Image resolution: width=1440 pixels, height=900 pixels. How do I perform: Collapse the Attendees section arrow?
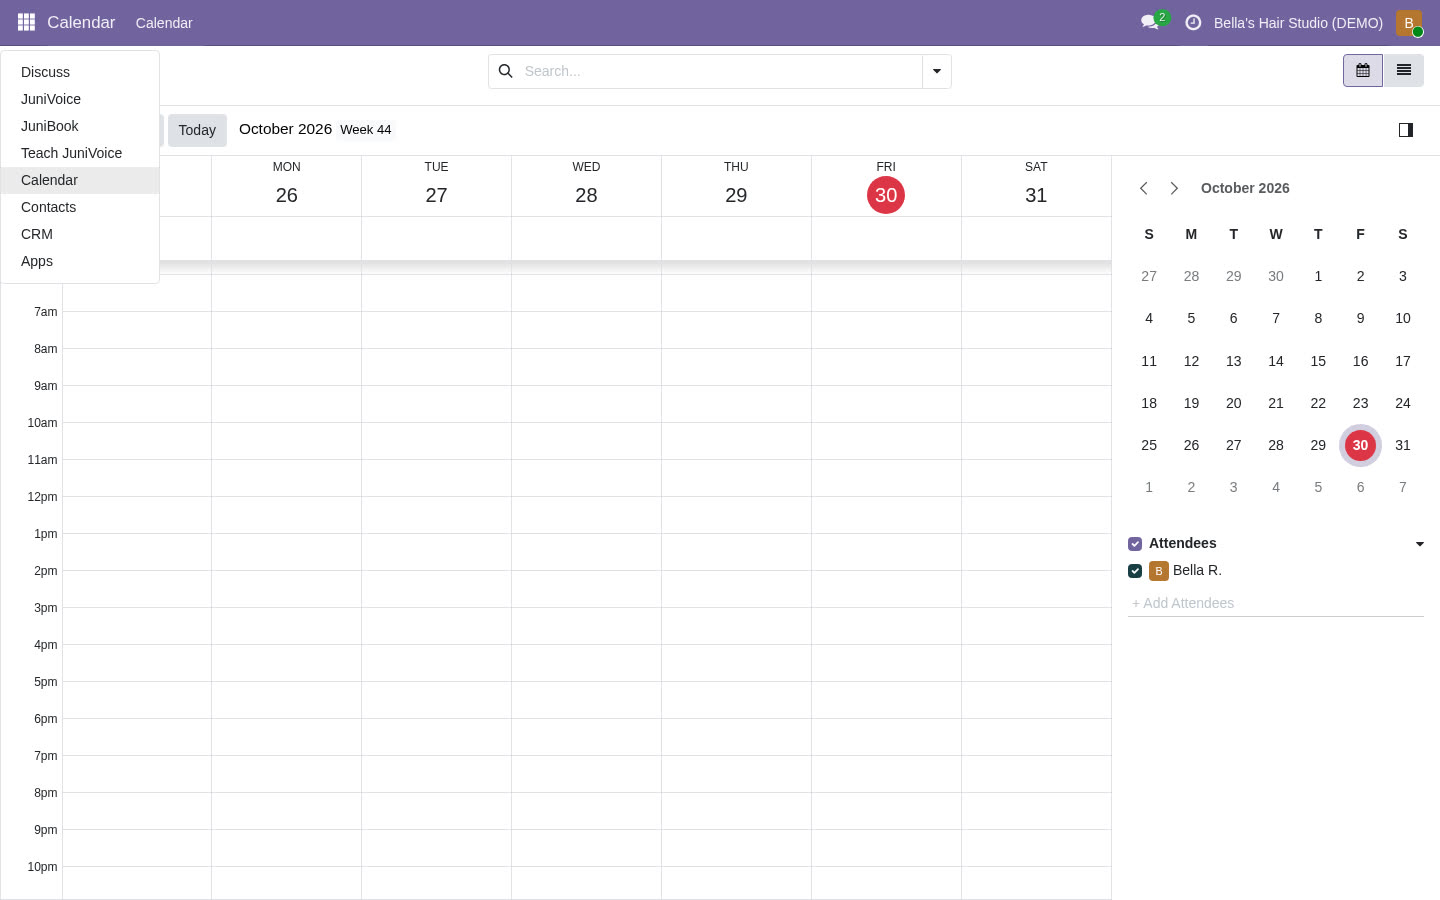pos(1420,544)
